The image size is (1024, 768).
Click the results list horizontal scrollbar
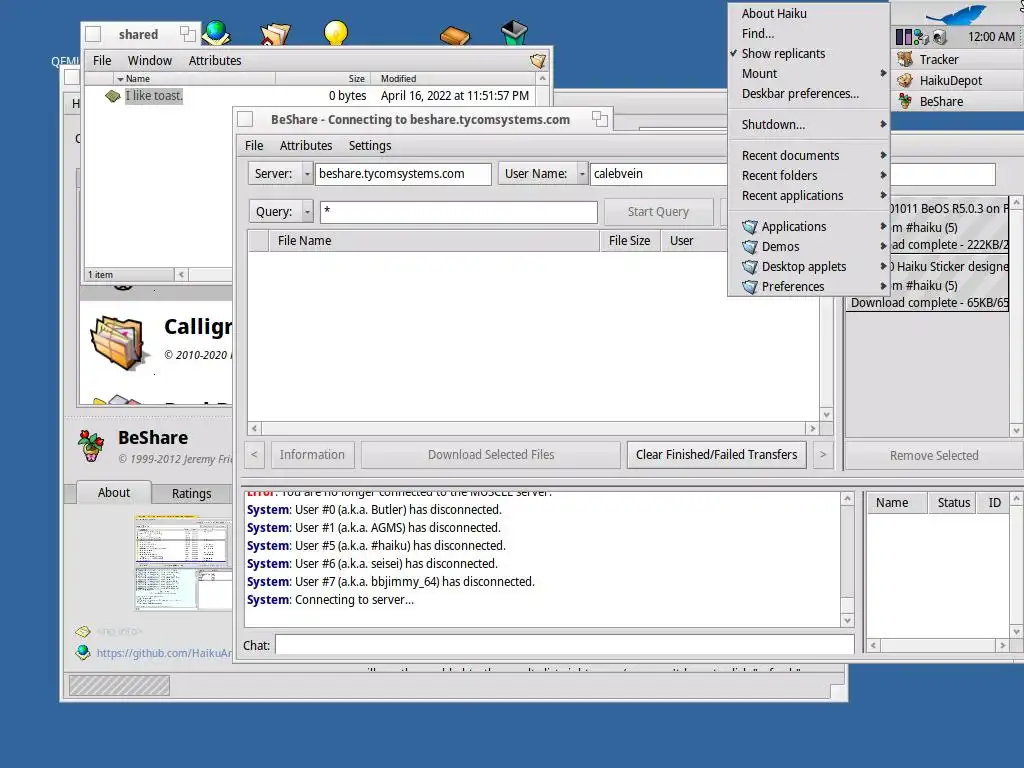point(534,429)
